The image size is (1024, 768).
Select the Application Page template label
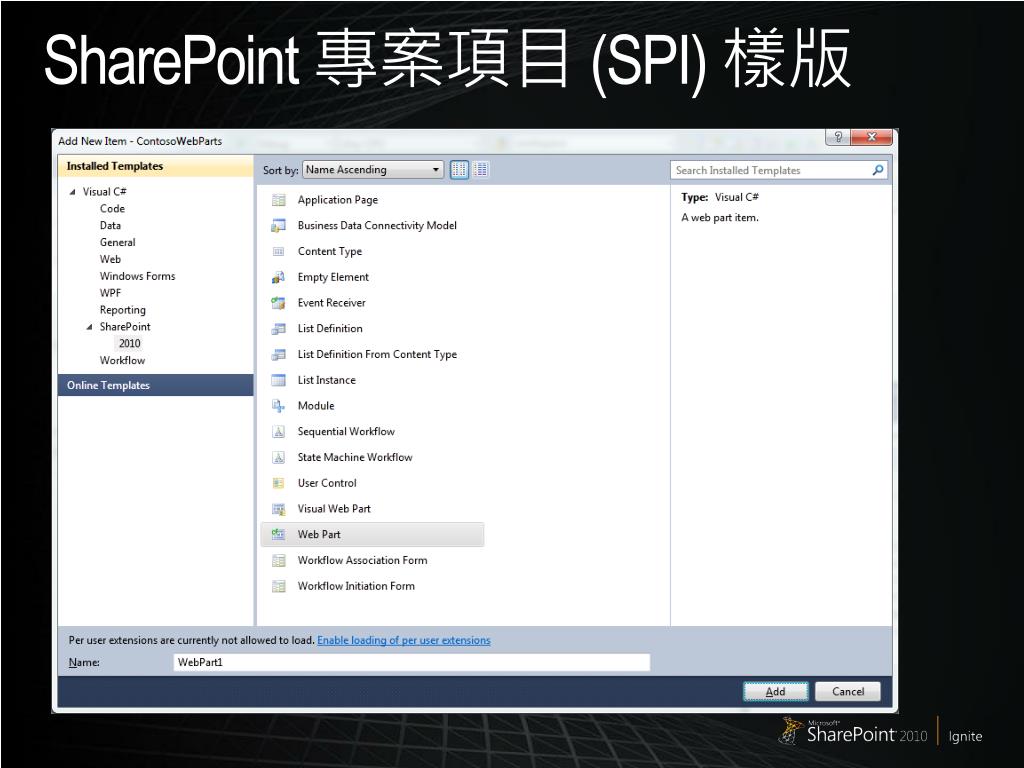coord(338,200)
